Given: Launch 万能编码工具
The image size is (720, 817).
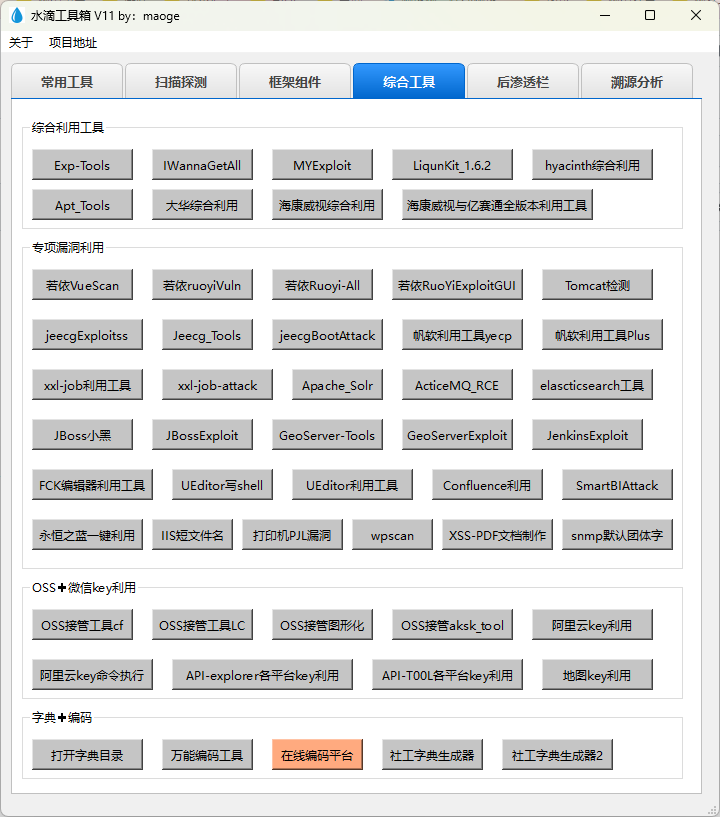Looking at the screenshot, I should (207, 754).
